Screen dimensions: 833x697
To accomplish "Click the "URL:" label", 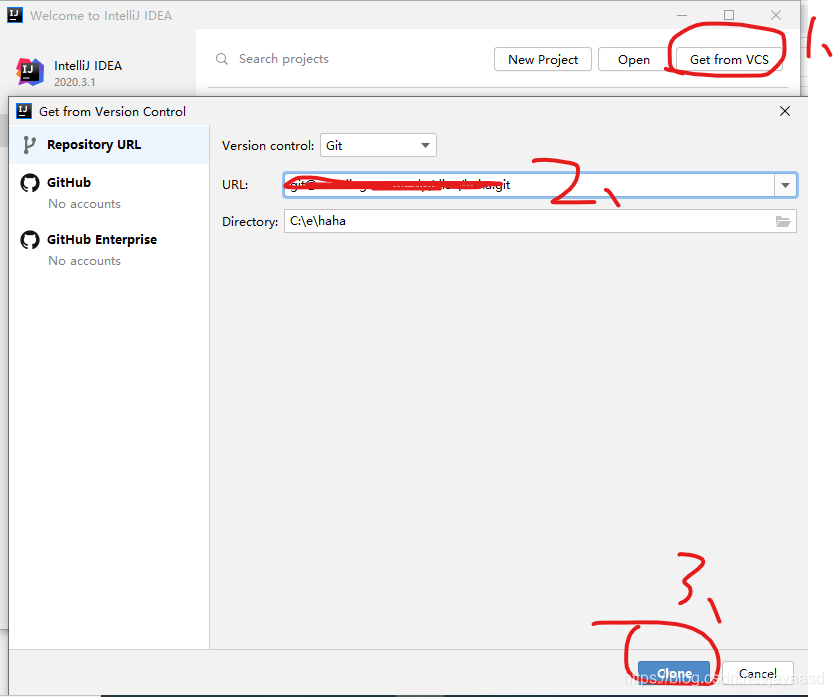I will point(235,185).
